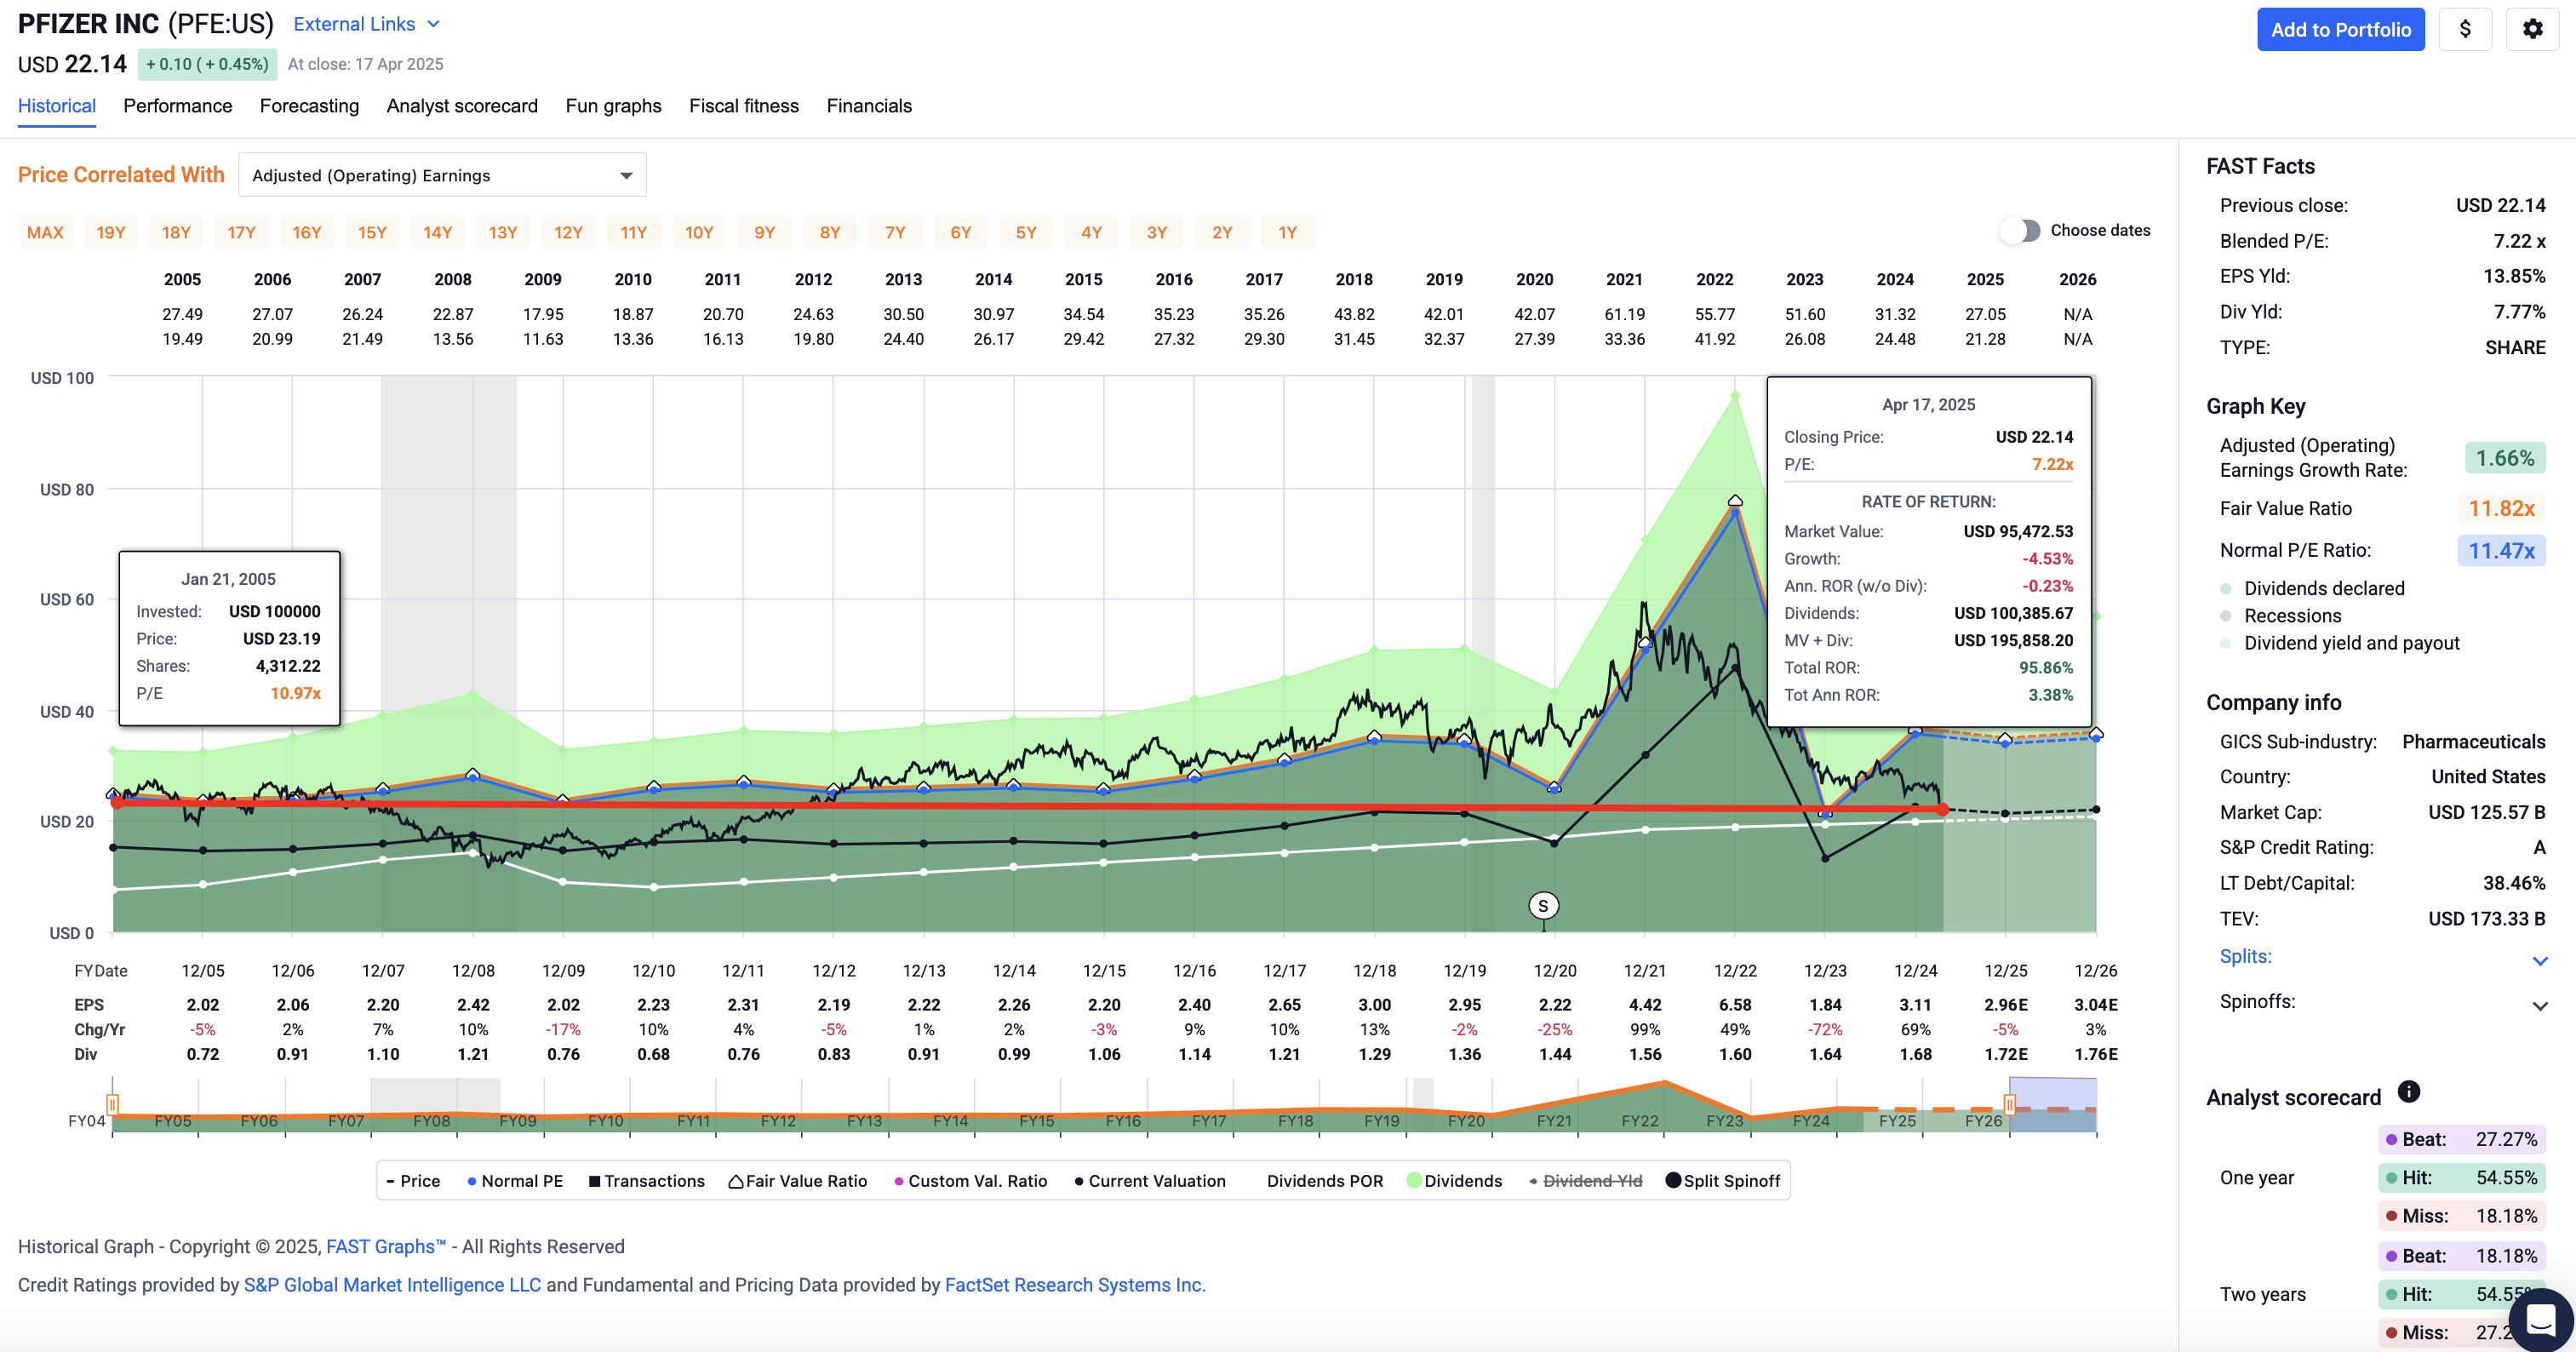Image resolution: width=2576 pixels, height=1352 pixels.
Task: Click the Fair Value Ratio legend icon
Action: 736,1181
